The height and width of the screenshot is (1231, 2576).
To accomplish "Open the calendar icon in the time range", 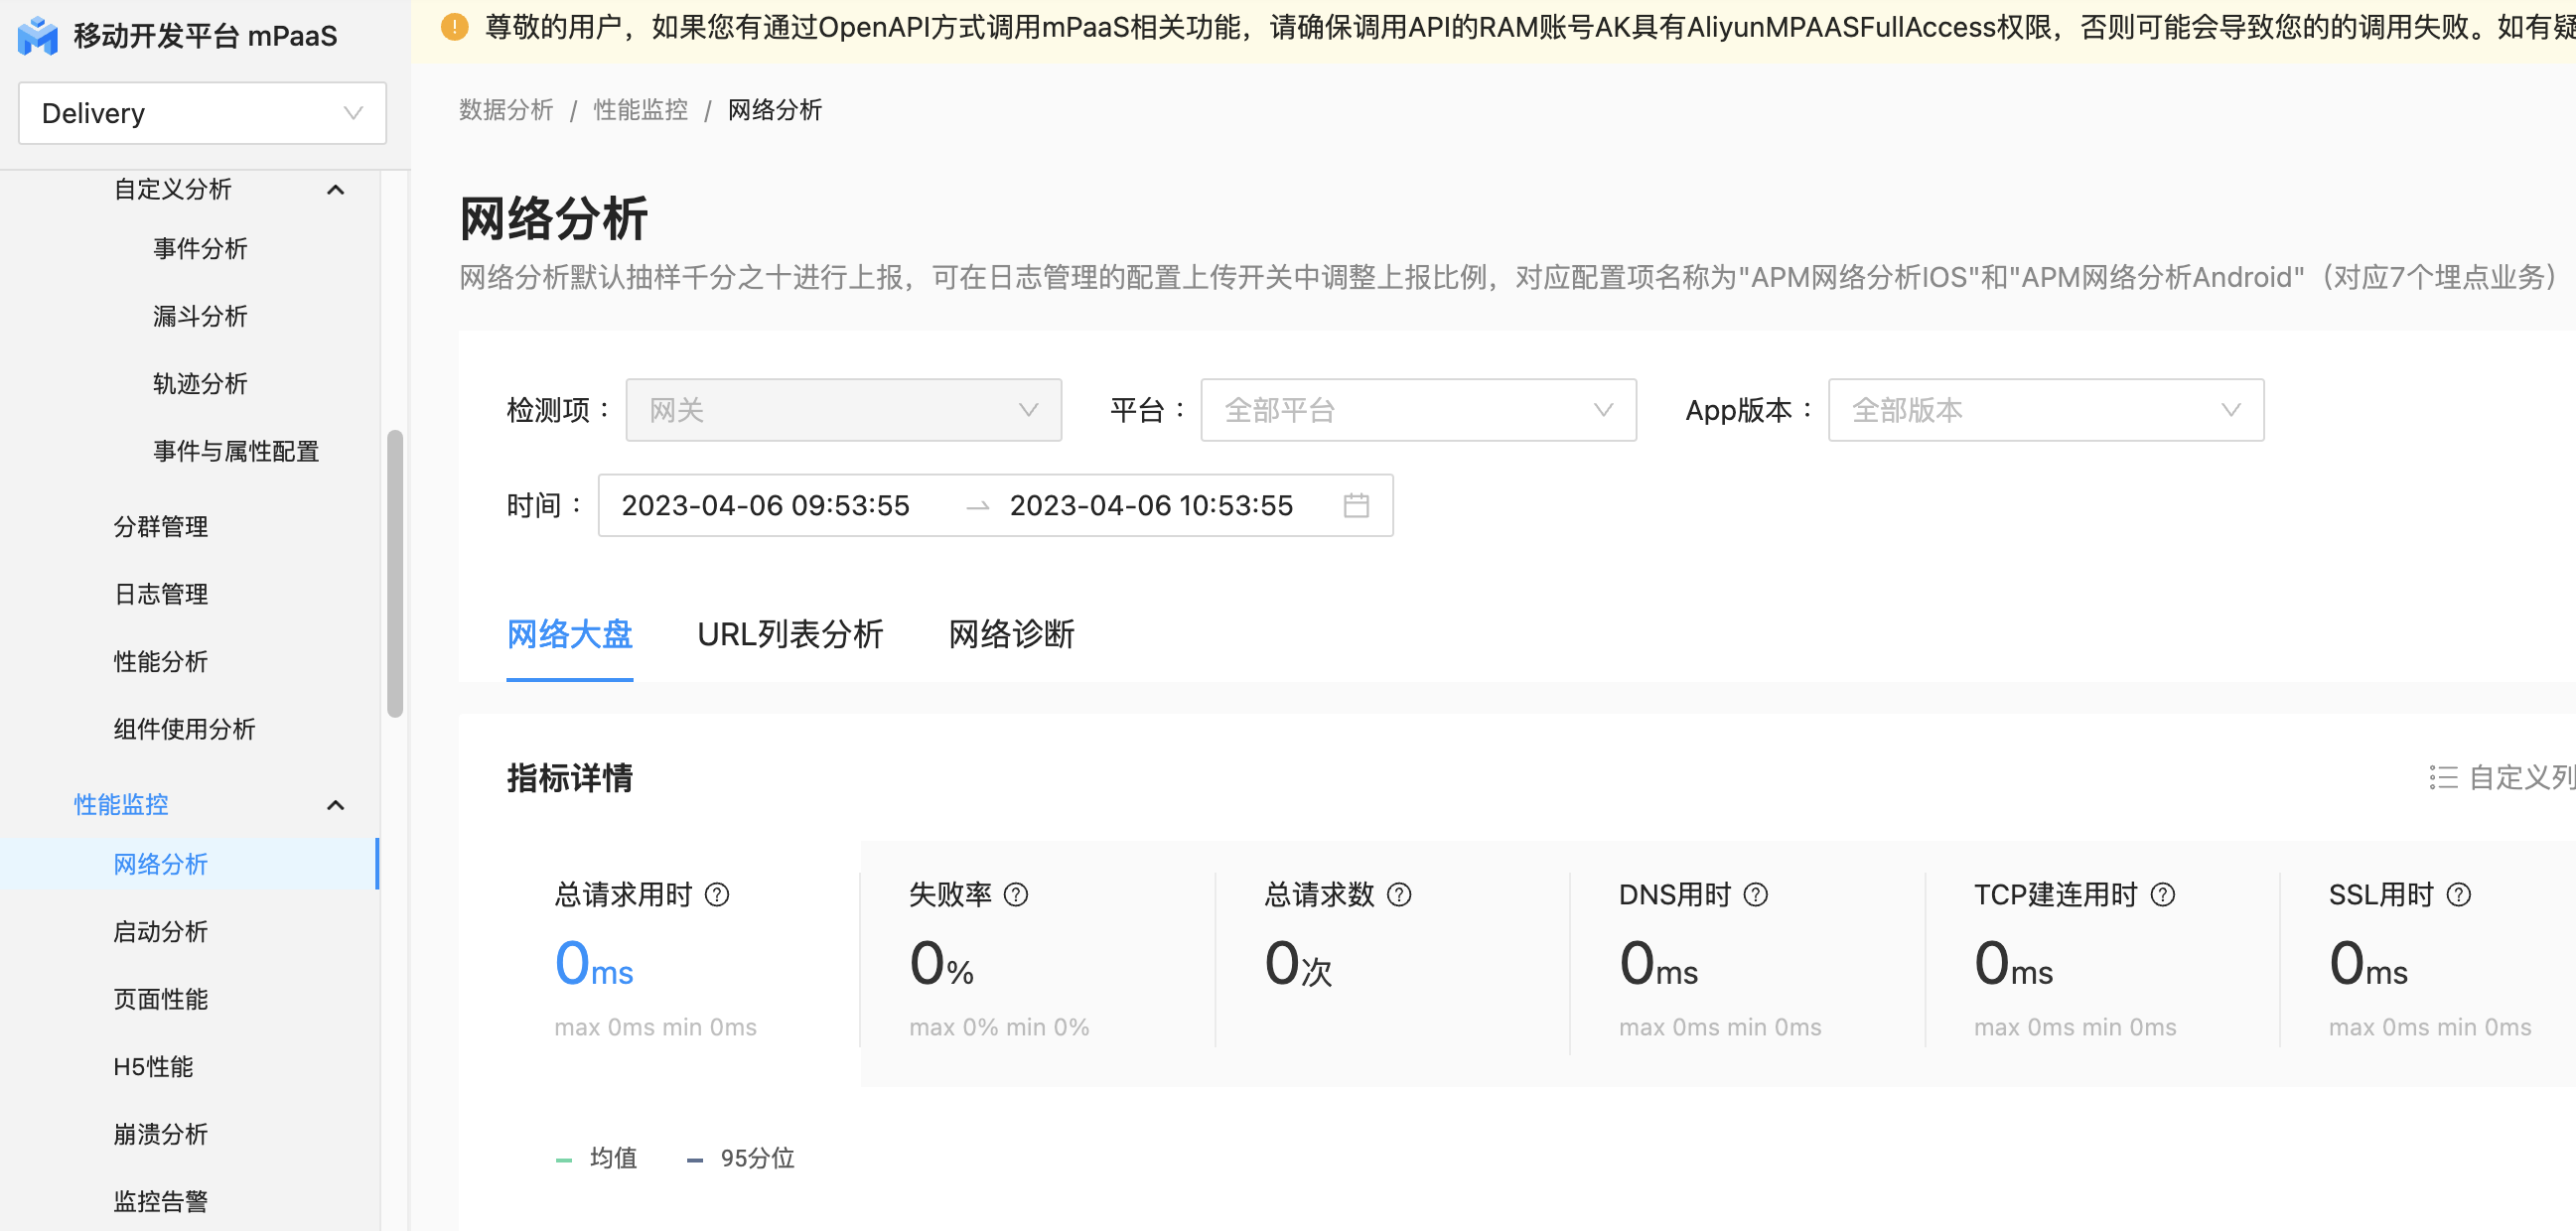I will tap(1356, 505).
